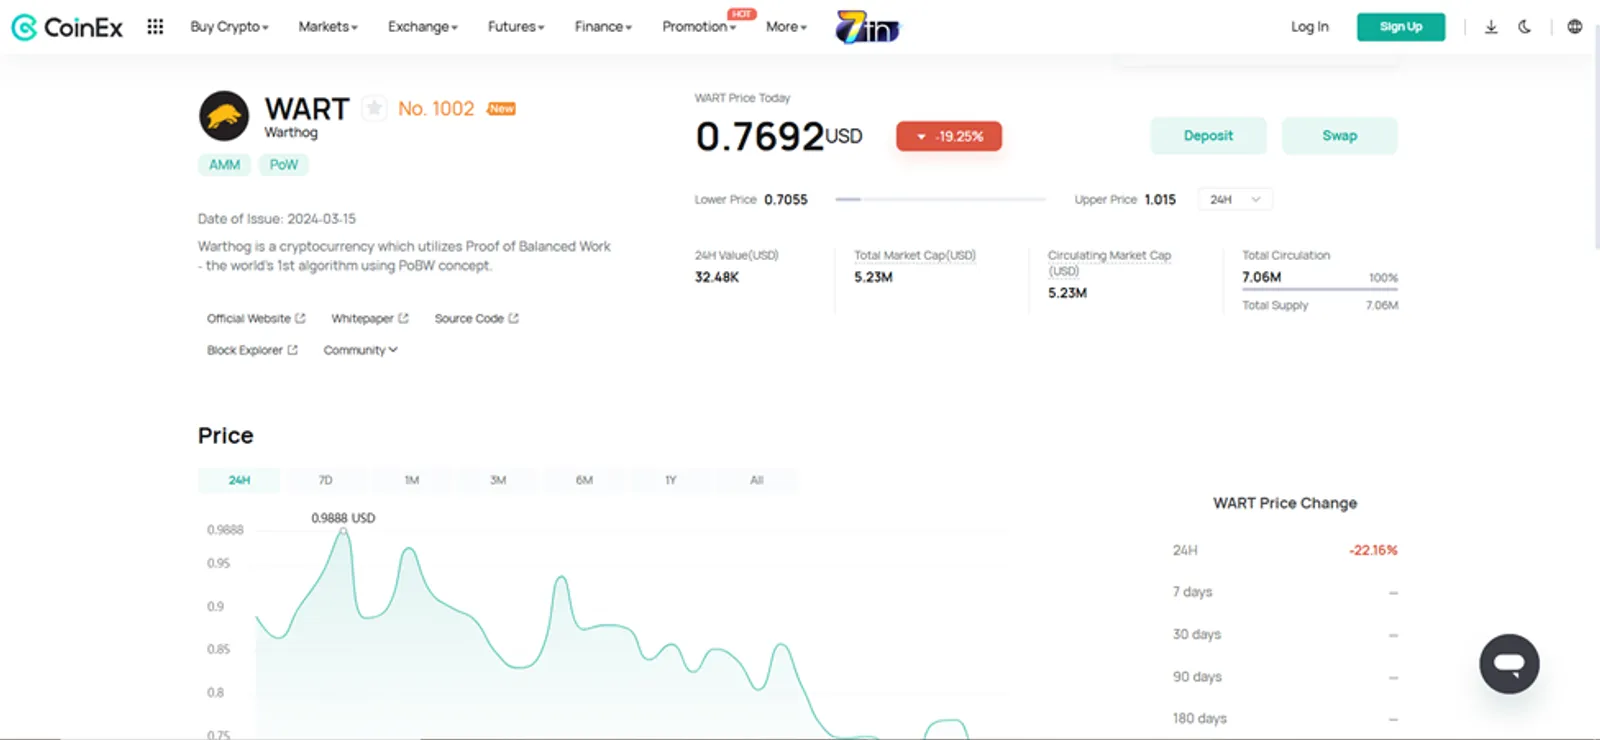The width and height of the screenshot is (1600, 740).
Task: Click the Date of Issue text
Action: [277, 219]
